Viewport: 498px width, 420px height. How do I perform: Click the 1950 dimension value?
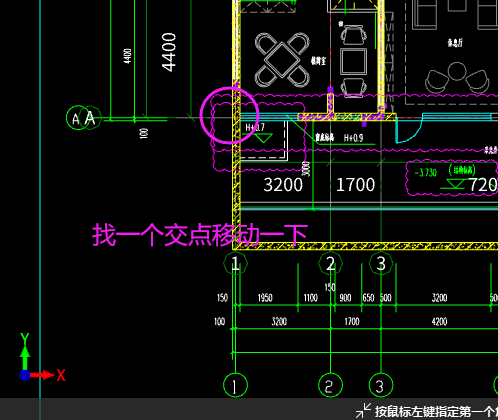tap(265, 298)
